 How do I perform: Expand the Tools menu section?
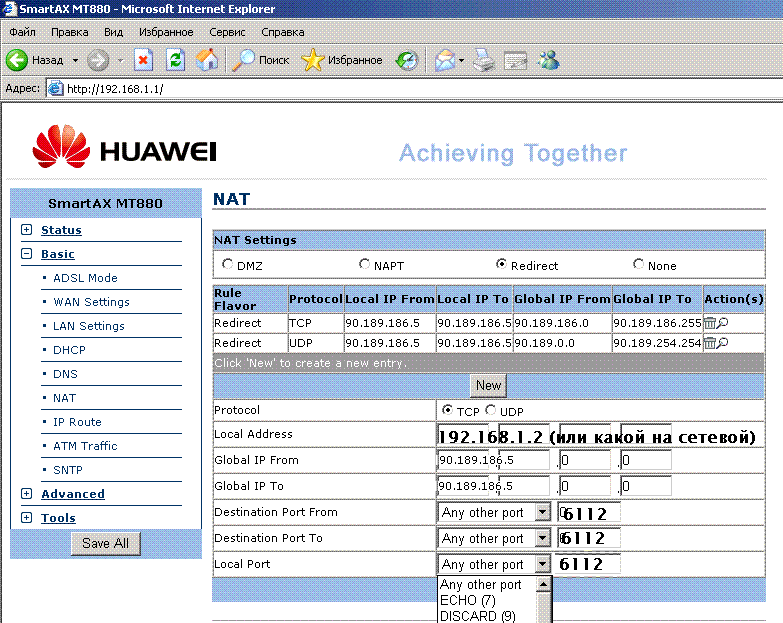tap(26, 517)
